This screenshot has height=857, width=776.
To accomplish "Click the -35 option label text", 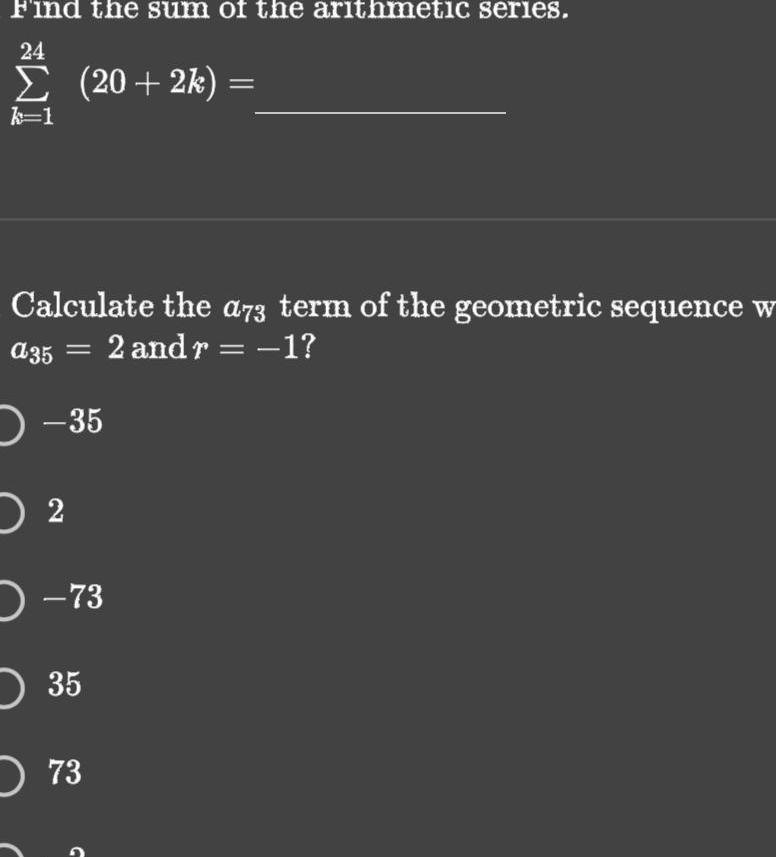I will point(75,423).
